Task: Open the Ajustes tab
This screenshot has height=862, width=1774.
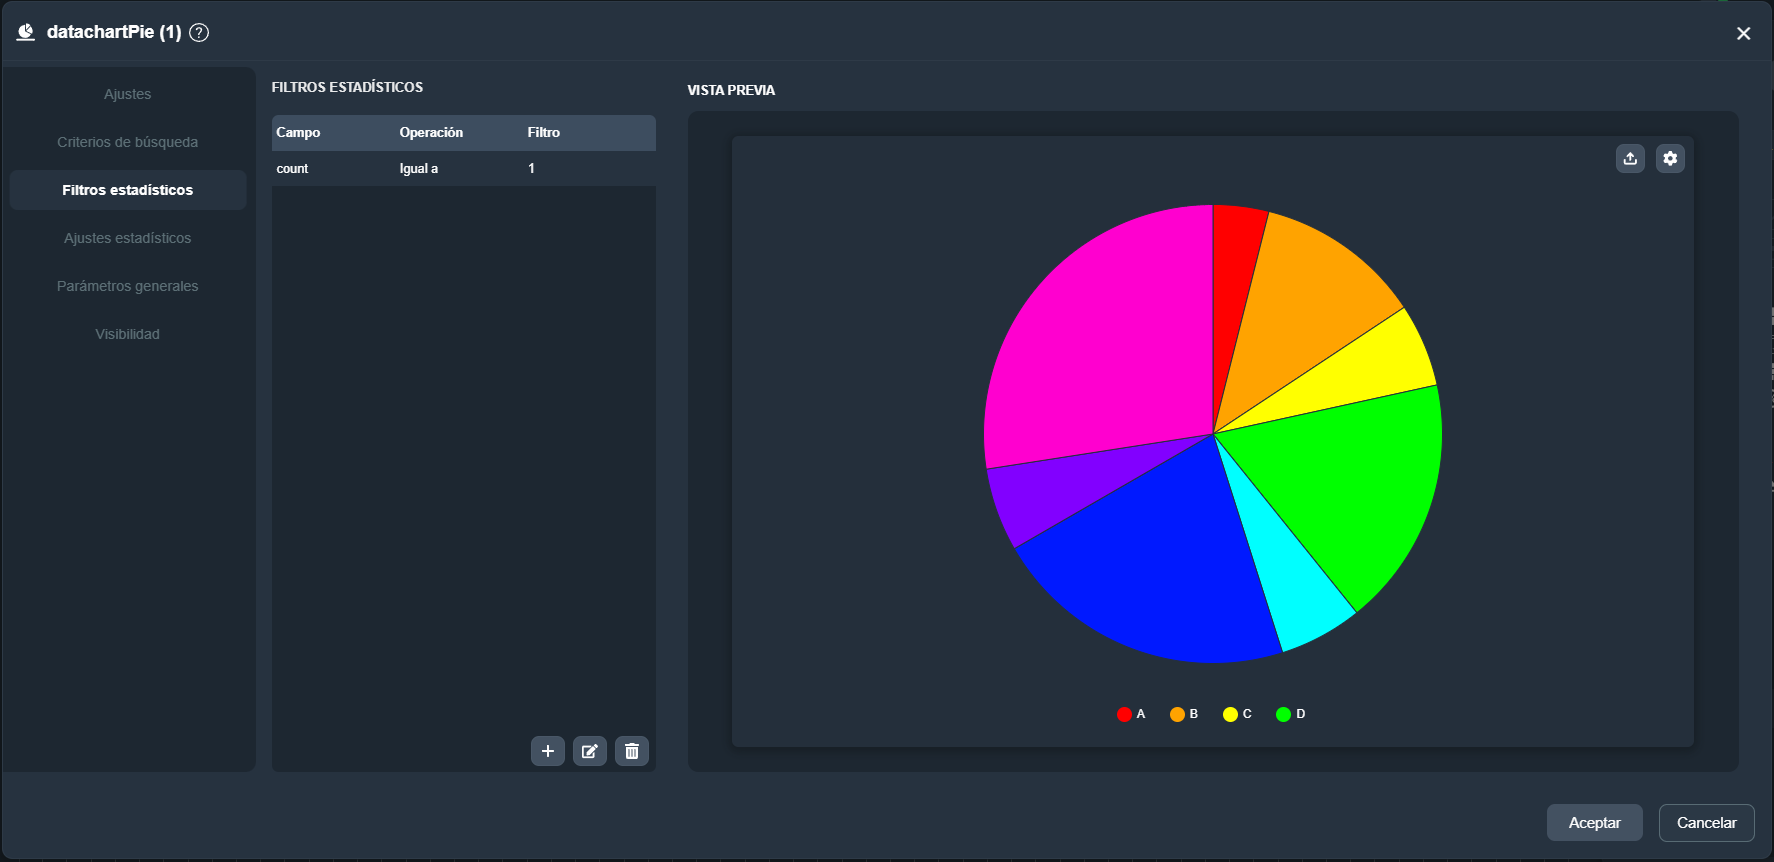Action: pos(128,94)
